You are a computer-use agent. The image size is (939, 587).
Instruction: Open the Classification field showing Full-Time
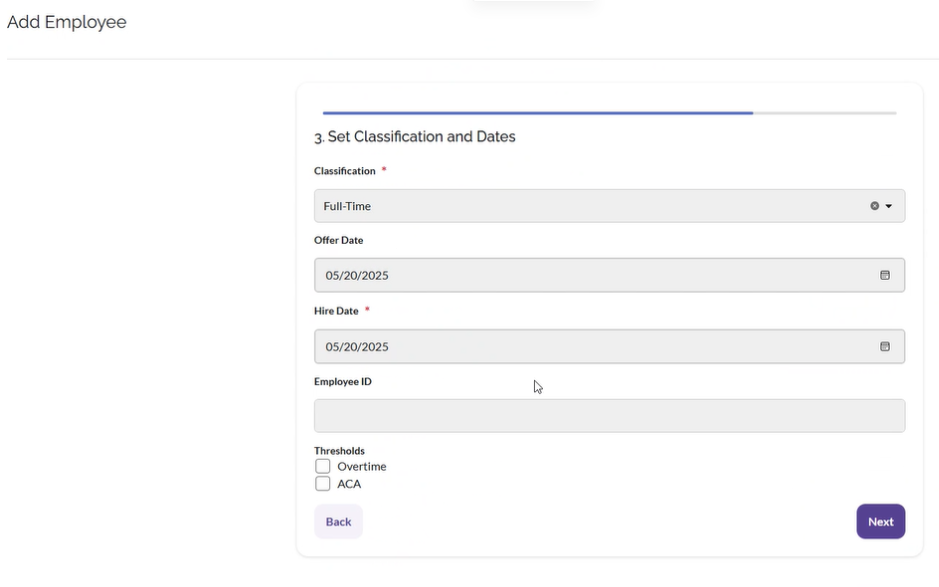[590, 206]
